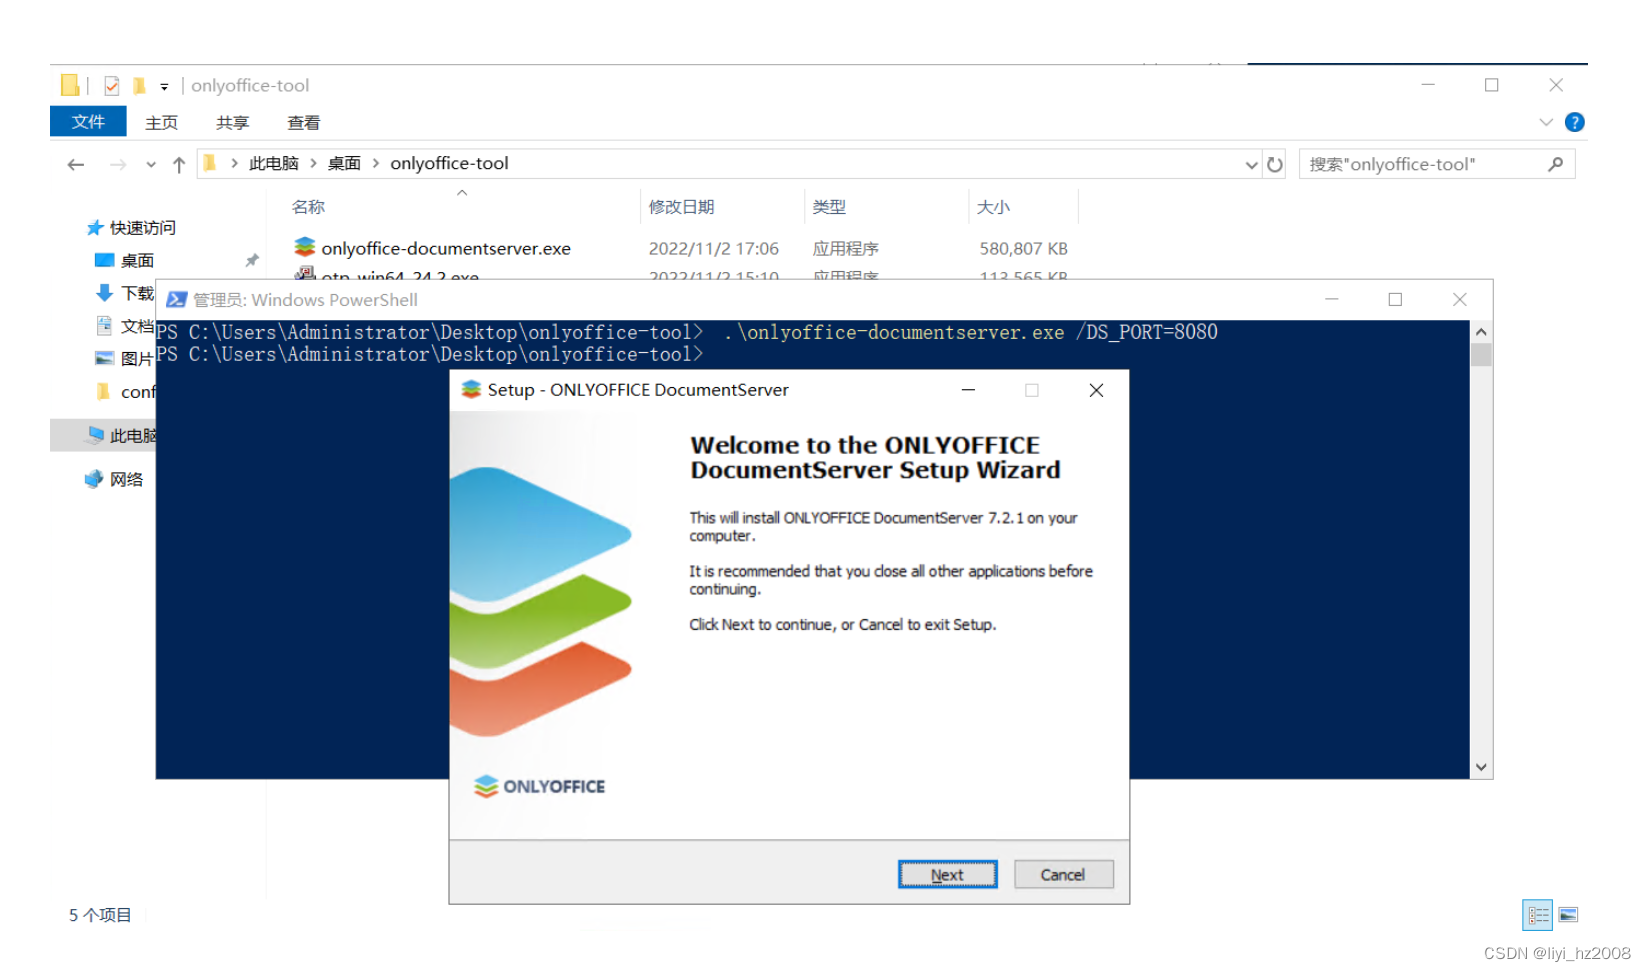Open 下载 in the navigation pane
This screenshot has height=972, width=1646.
tap(136, 293)
